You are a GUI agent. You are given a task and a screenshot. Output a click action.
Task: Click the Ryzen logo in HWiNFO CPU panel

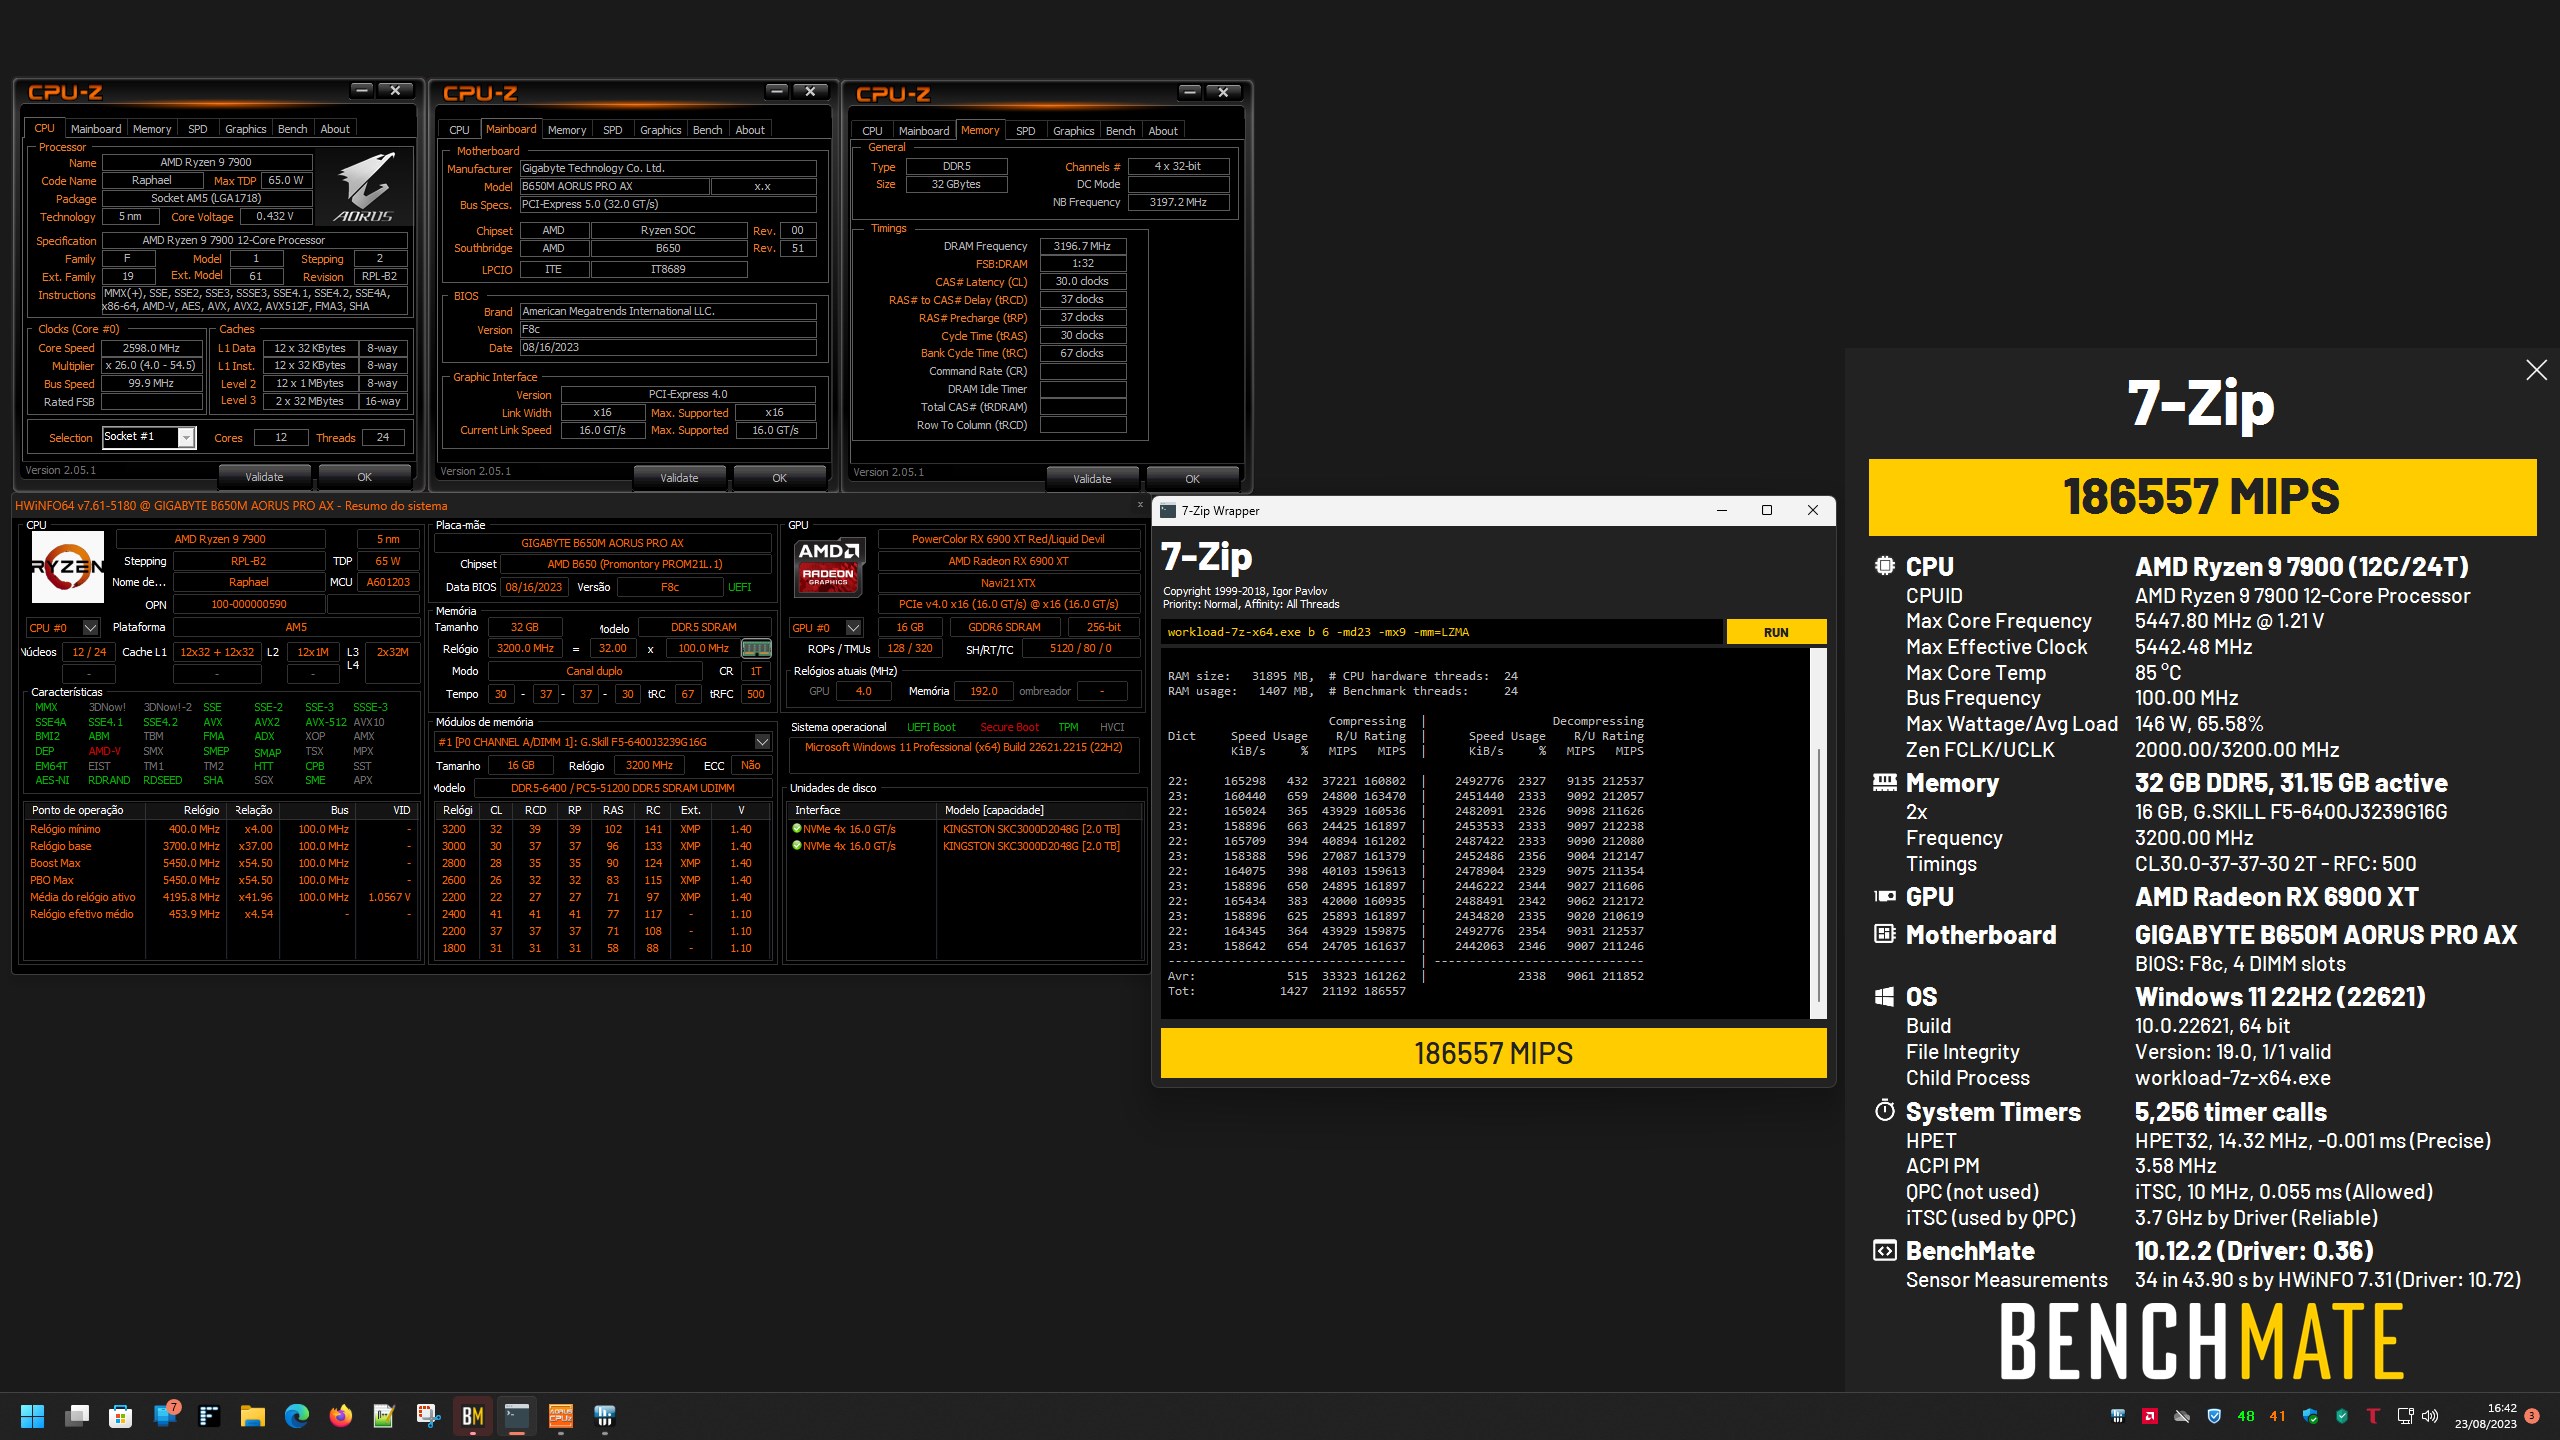point(67,567)
